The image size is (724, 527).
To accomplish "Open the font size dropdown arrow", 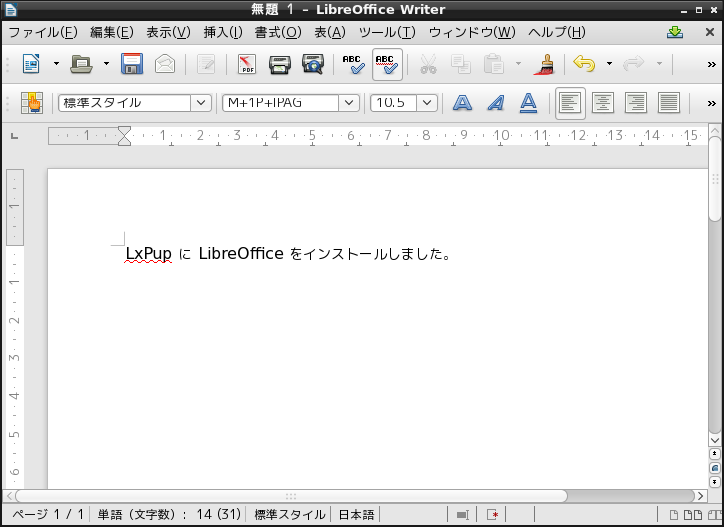I will click(x=427, y=103).
